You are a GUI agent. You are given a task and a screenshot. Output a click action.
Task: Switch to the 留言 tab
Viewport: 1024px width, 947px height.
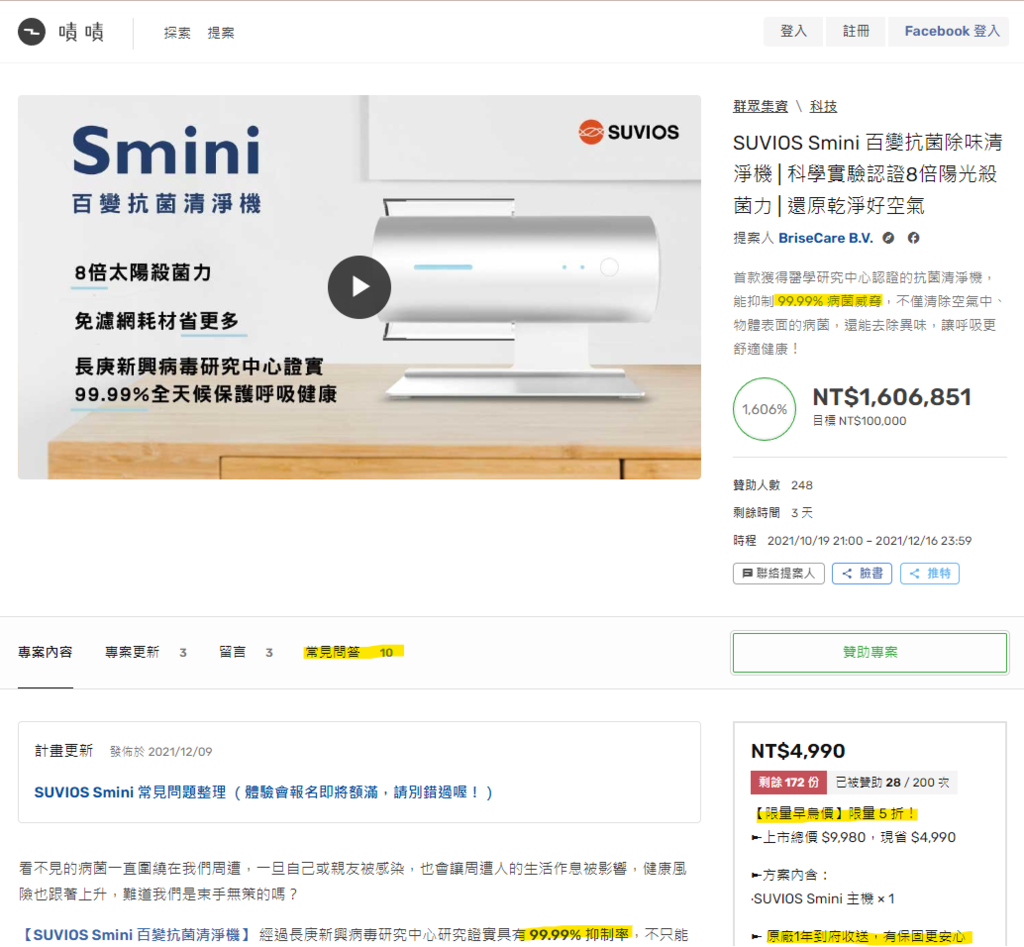point(246,652)
